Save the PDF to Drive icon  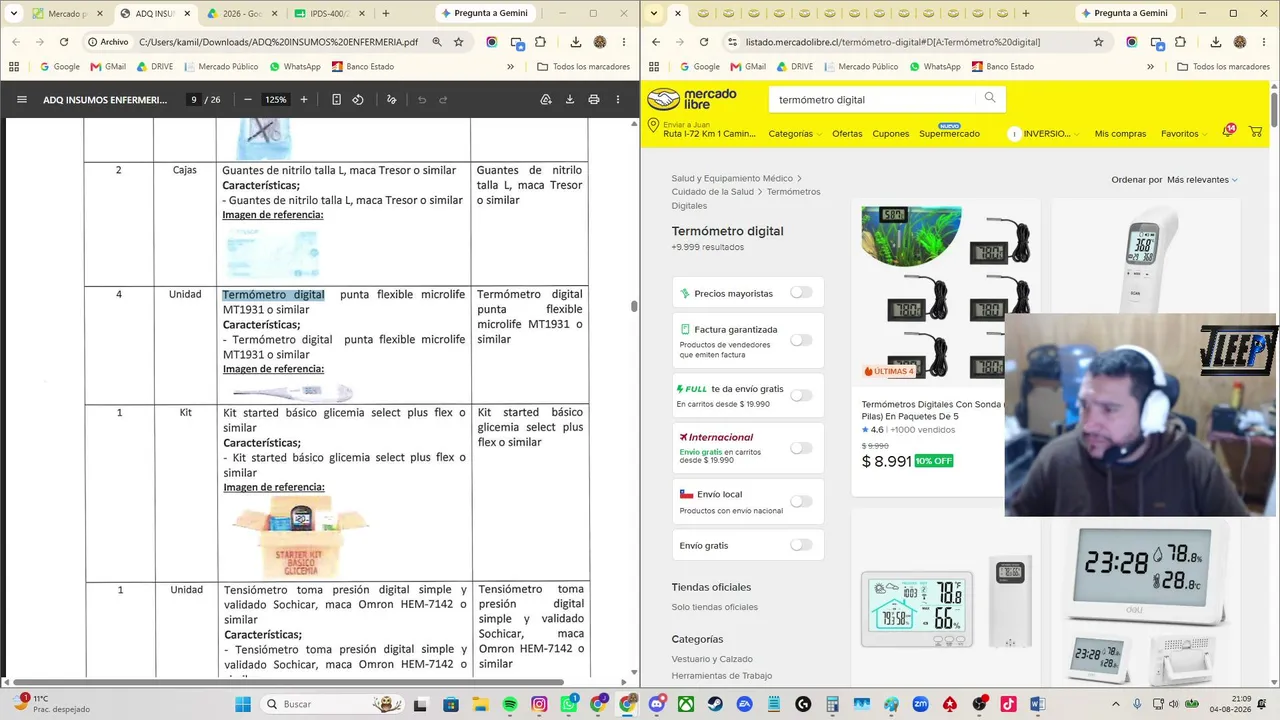(546, 100)
